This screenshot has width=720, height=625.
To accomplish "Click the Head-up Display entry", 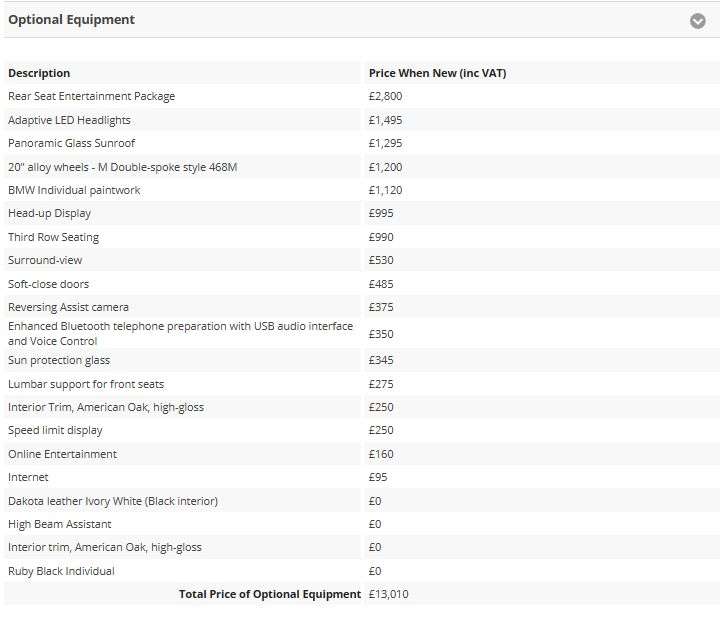I will (x=50, y=214).
